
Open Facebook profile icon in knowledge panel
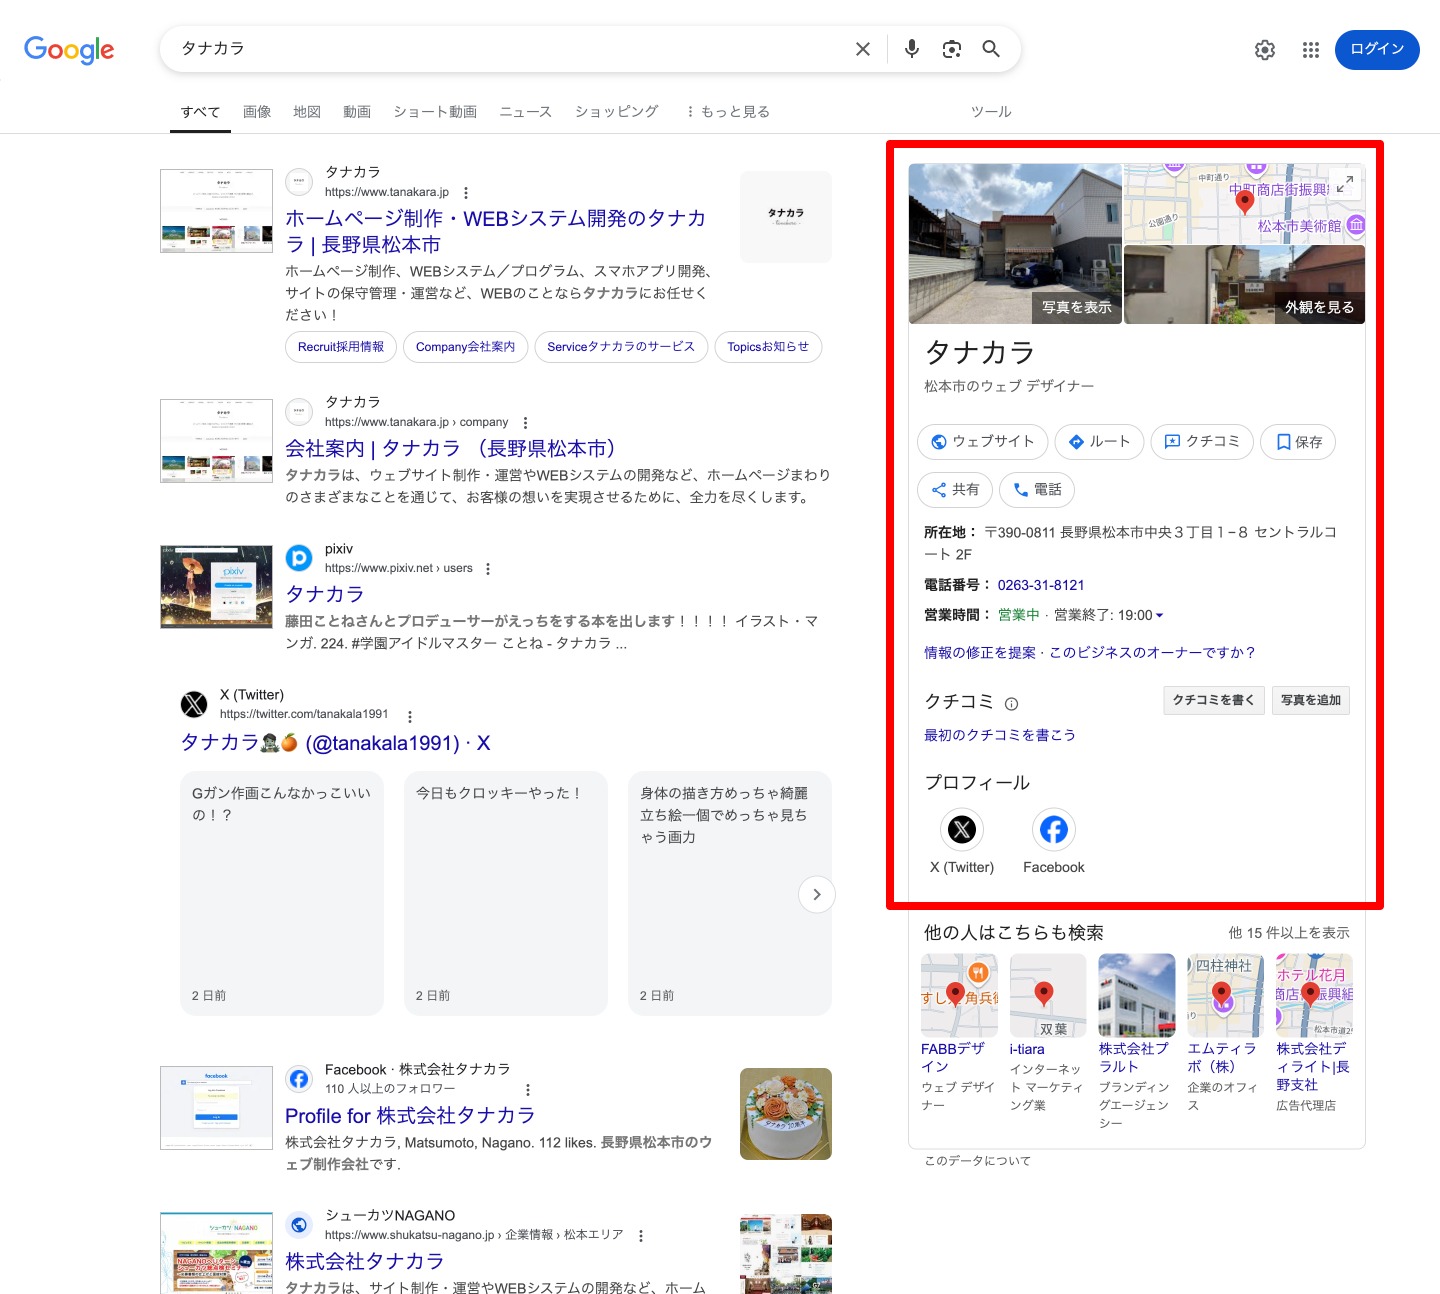(1054, 829)
